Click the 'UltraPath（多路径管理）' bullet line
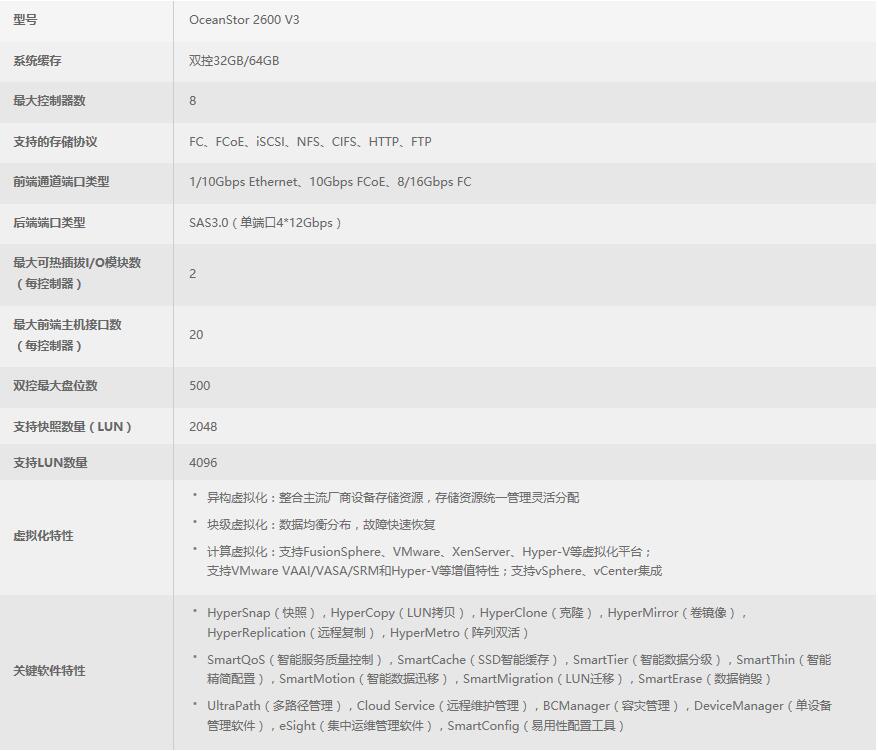This screenshot has width=878, height=751. [519, 706]
